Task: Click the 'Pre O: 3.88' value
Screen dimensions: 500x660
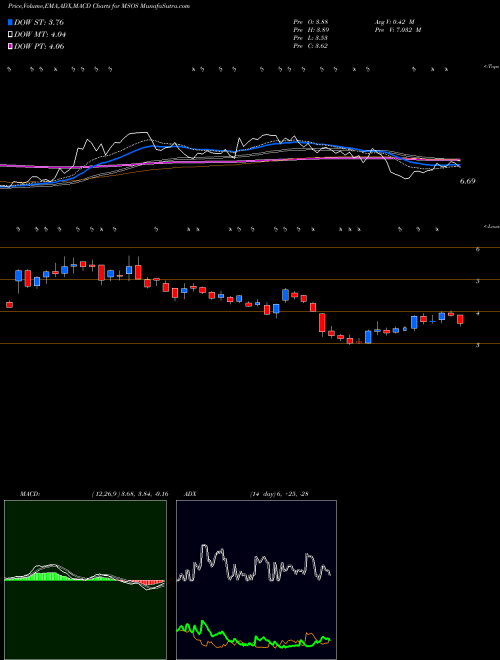Action: 311,22
